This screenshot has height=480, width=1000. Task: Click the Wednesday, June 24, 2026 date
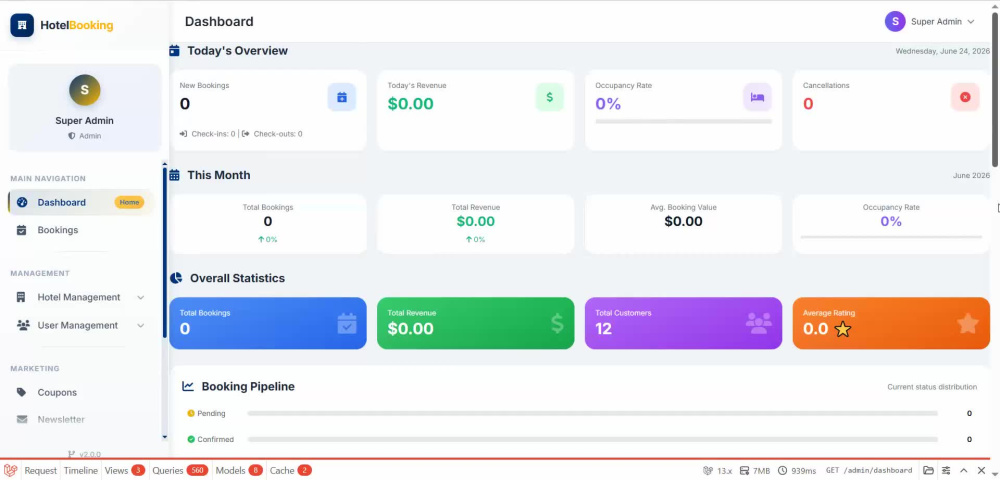[x=943, y=51]
